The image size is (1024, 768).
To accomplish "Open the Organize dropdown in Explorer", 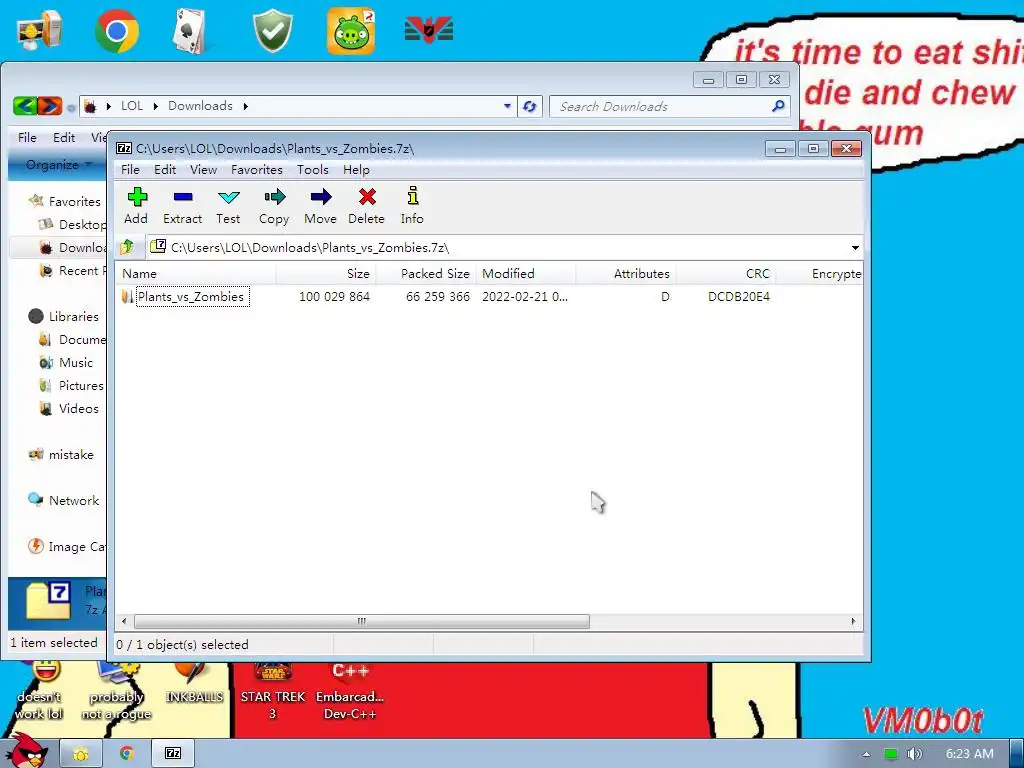I will 58,165.
